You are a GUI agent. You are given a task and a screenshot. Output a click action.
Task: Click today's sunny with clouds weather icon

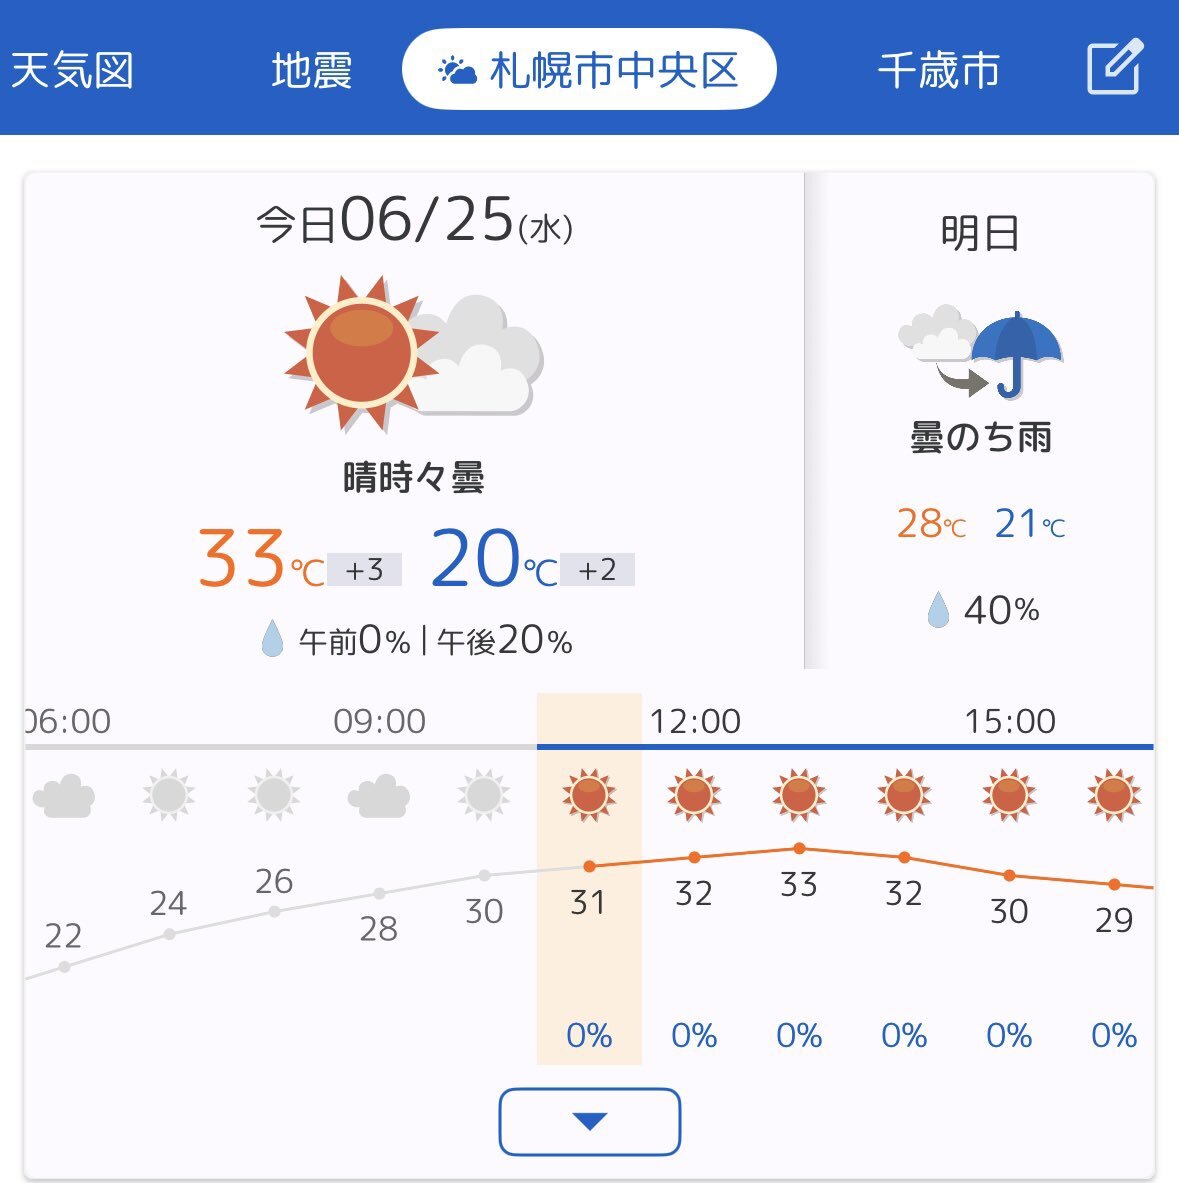(413, 354)
